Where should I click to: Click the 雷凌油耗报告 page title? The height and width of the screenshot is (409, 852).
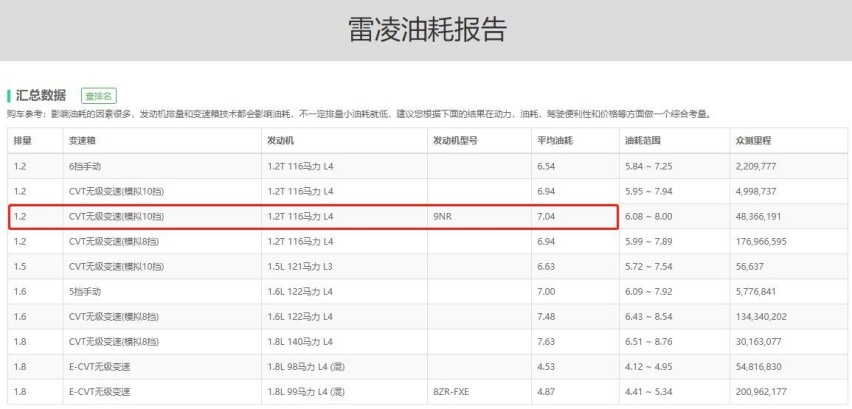(427, 29)
